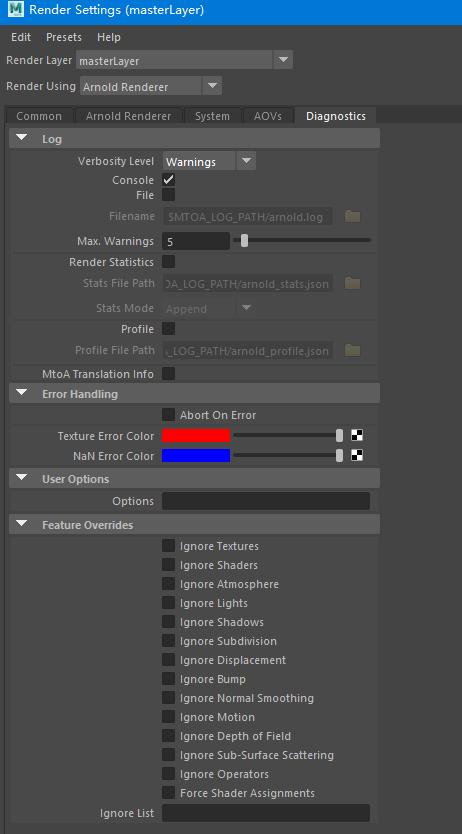
Task: Click the Ignore List input field
Action: tap(266, 813)
